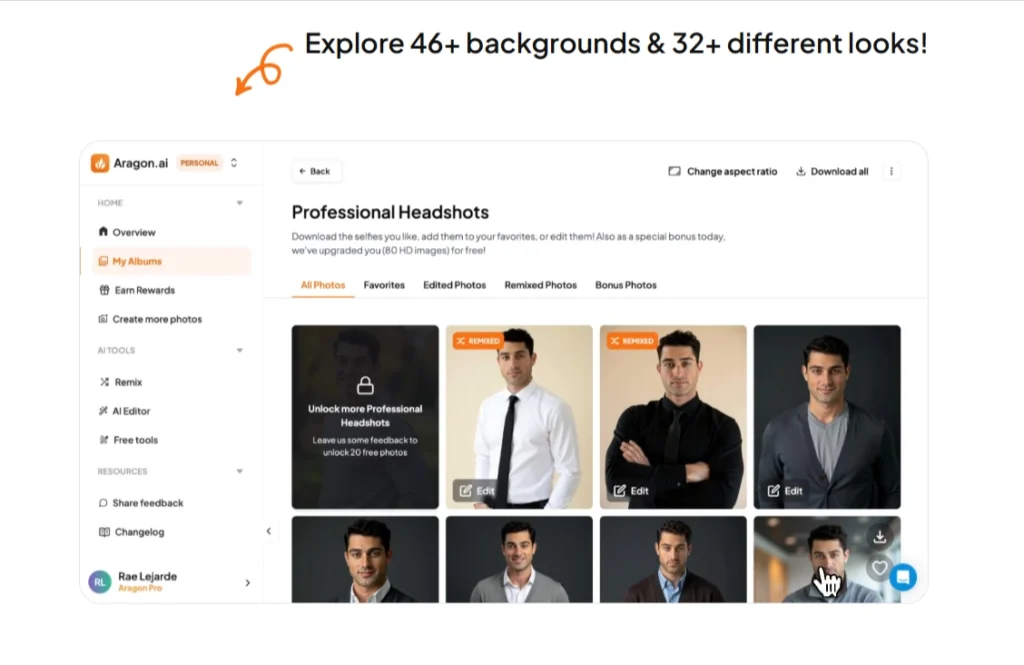Favorite the photo with the heart icon
This screenshot has height=665, width=1024.
click(x=879, y=568)
